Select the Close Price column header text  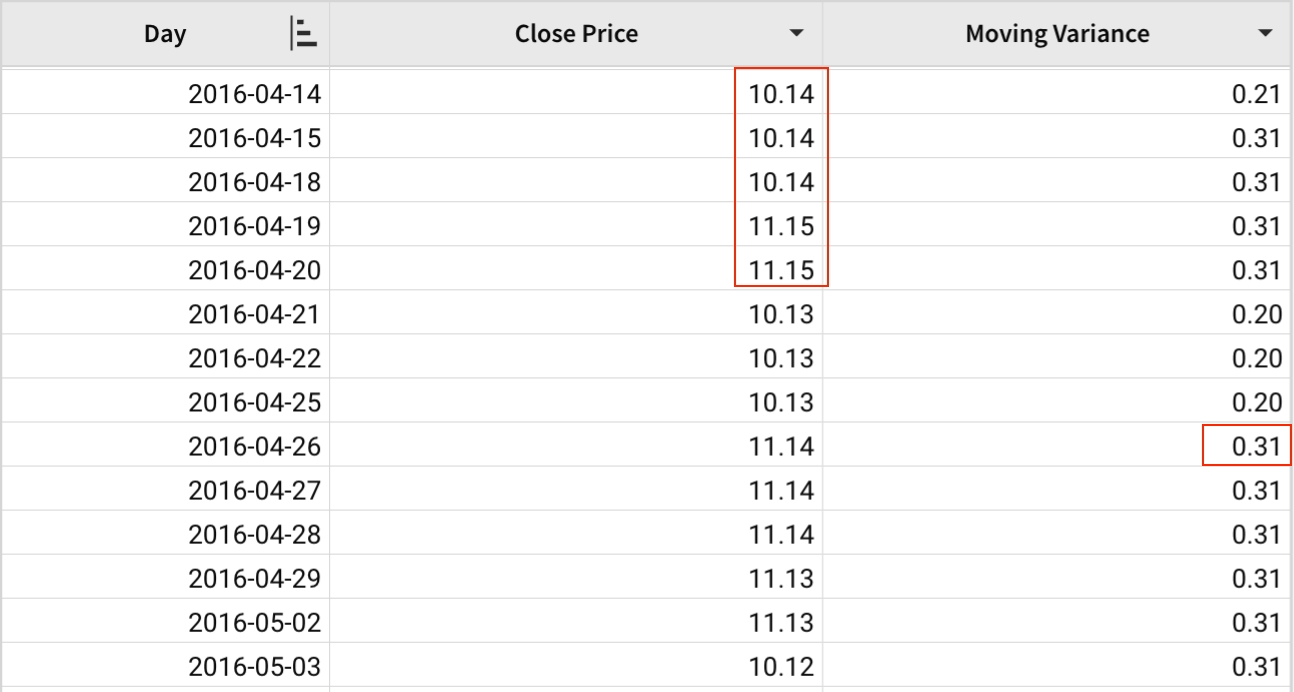[x=576, y=34]
